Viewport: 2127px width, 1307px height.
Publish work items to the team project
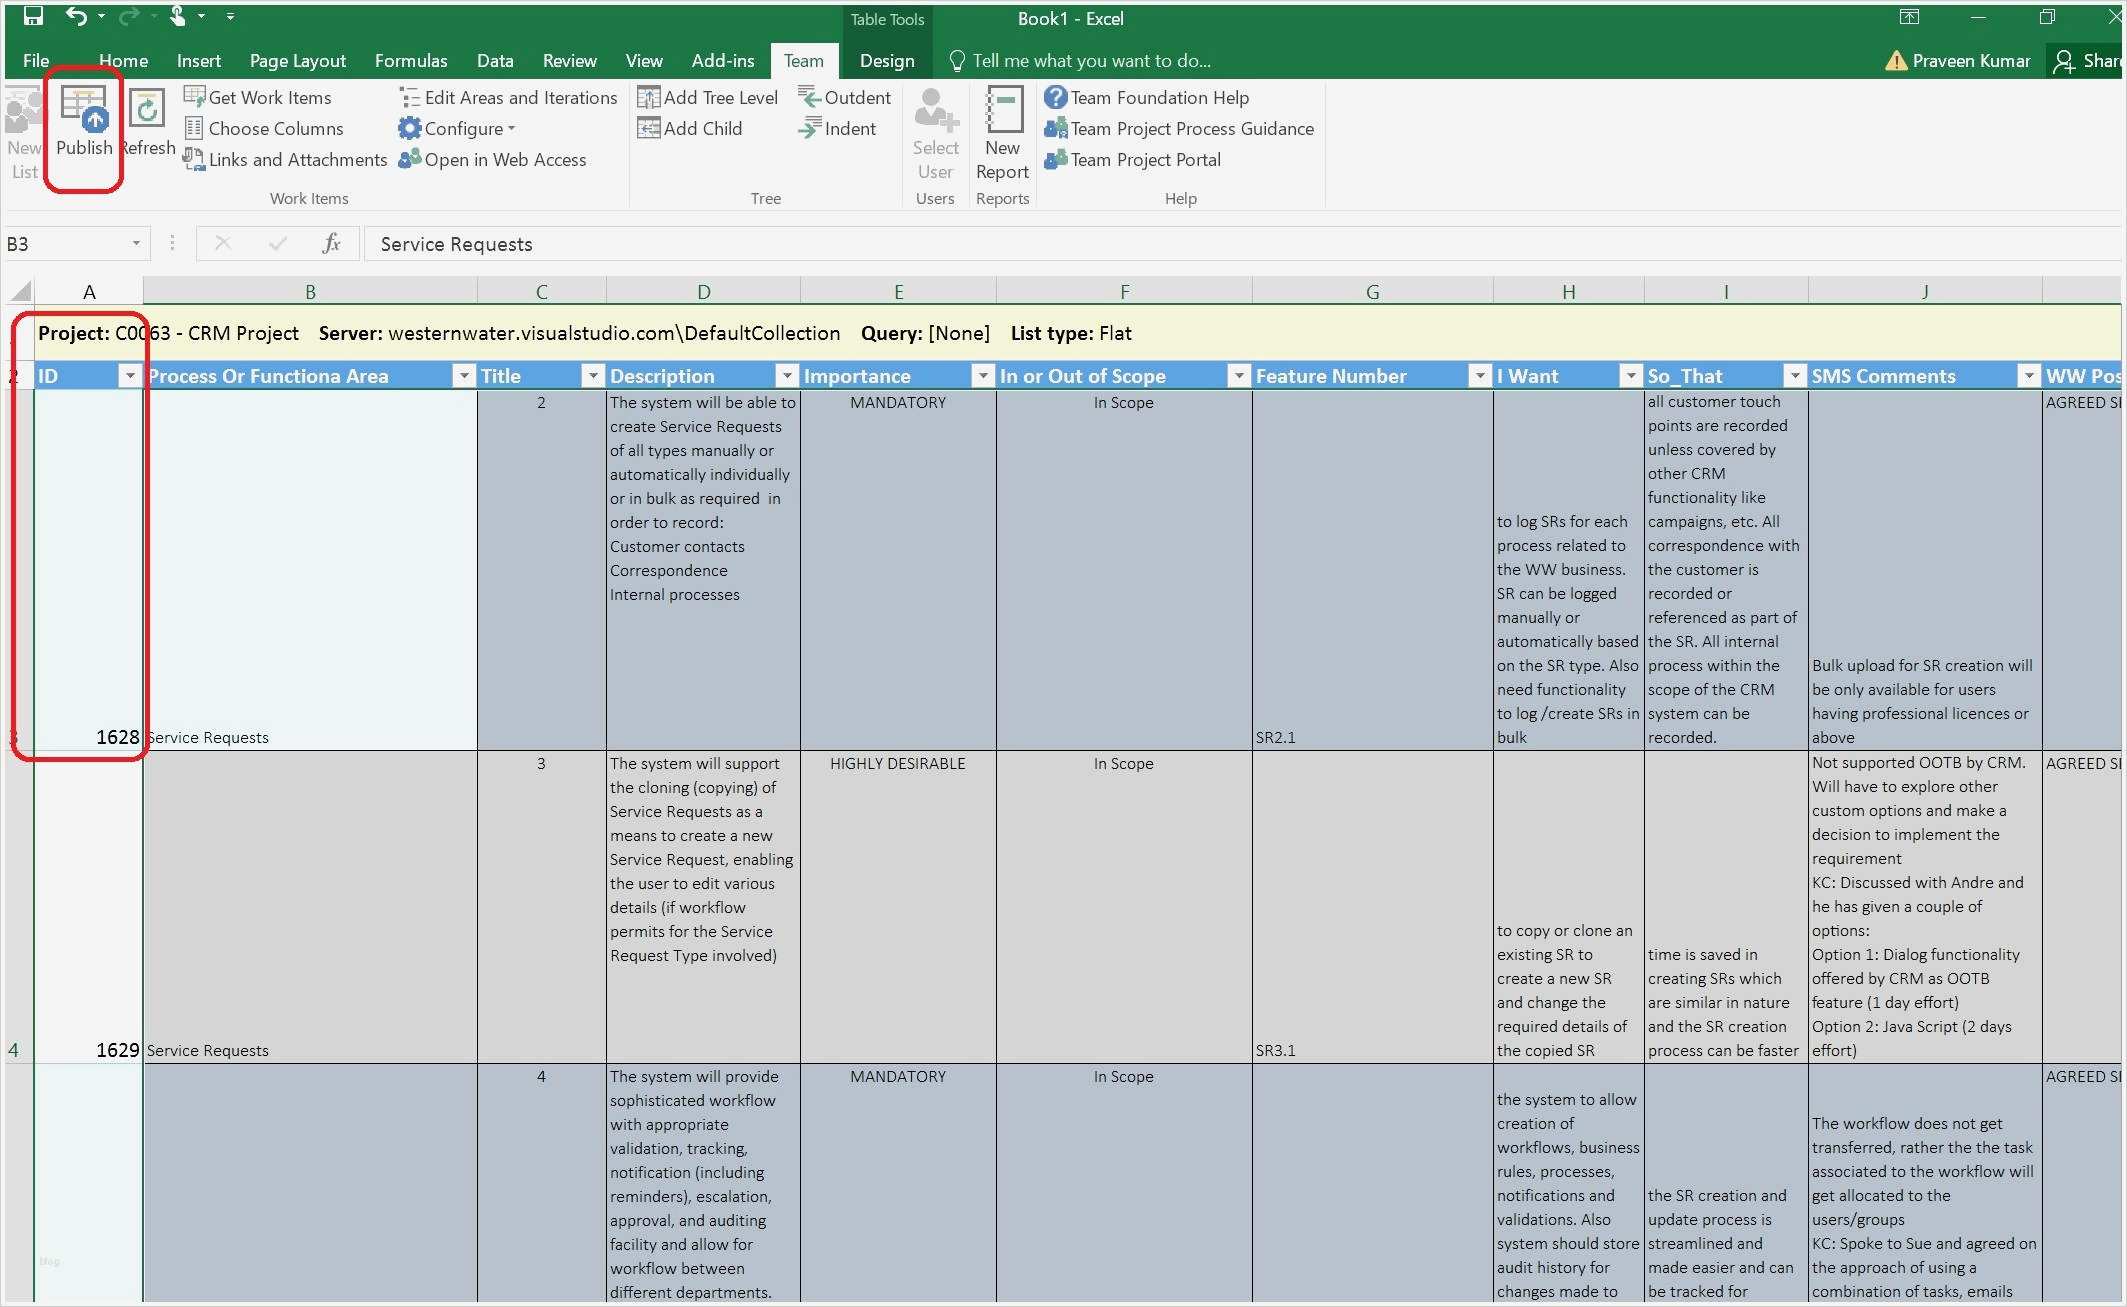82,131
